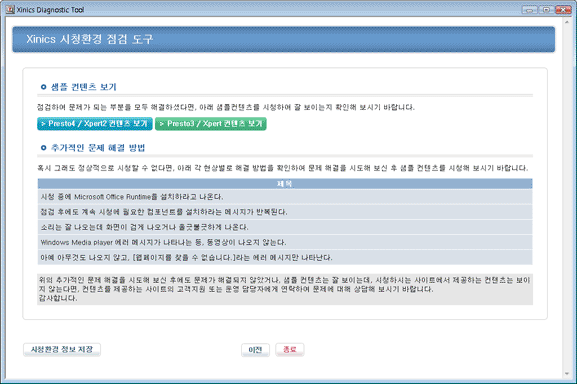Click the Xinics Diagnostic Tool title bar icon

click(x=10, y=10)
